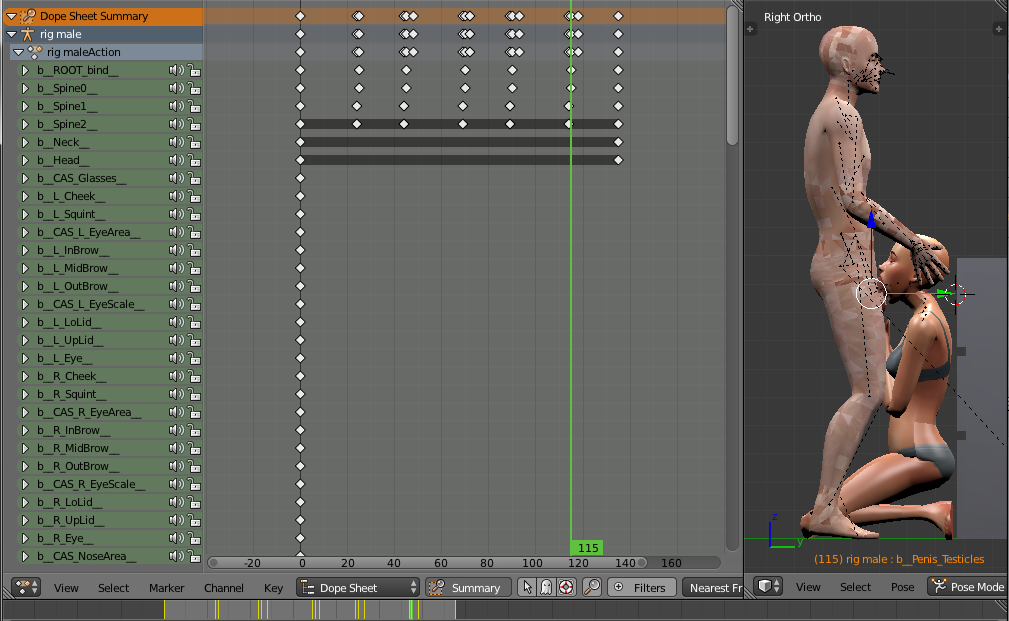The width and height of the screenshot is (1009, 621).
Task: Expand the b__CAS_L_EyeArea__ channel group
Action: pos(25,232)
